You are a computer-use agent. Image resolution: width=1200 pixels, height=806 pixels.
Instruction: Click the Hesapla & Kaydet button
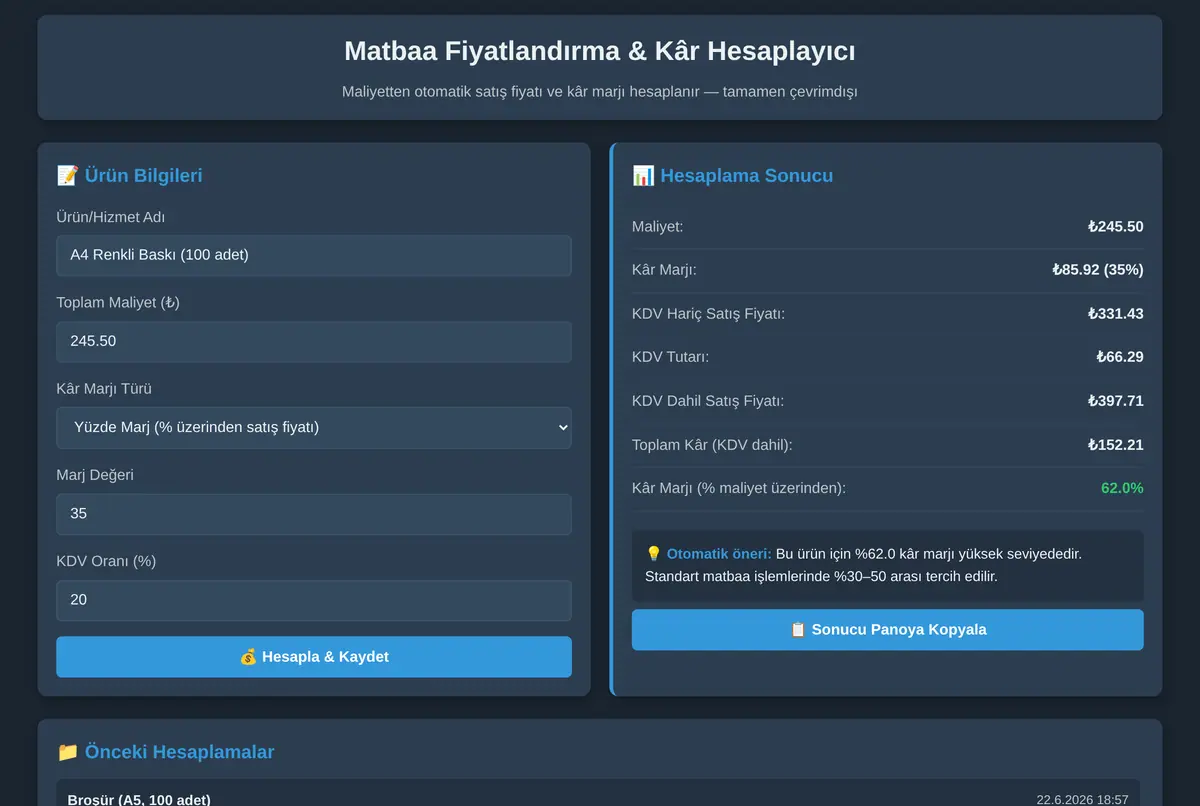coord(314,657)
